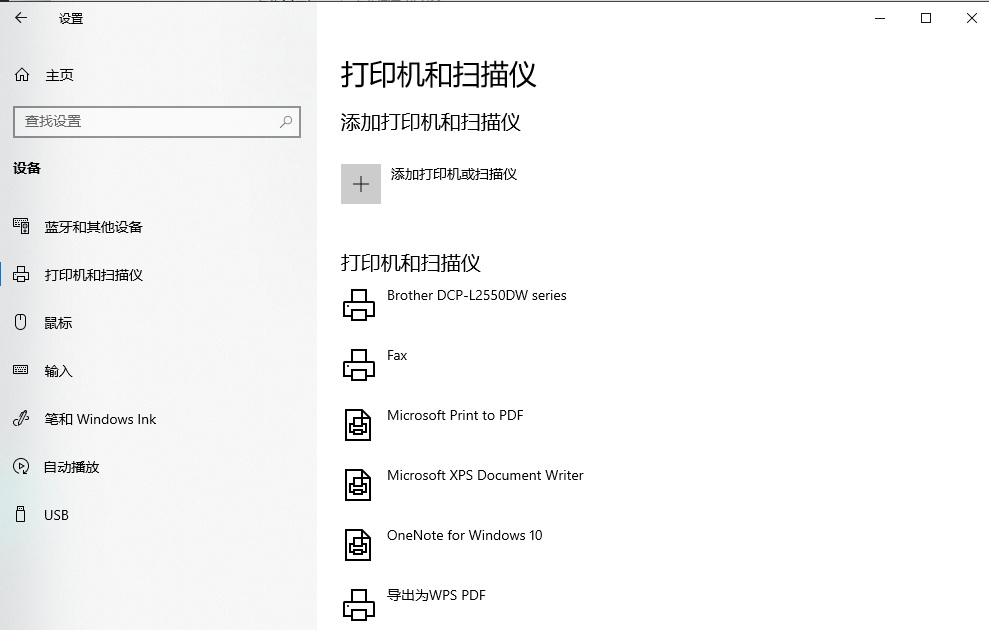Click the home icon next to 主页
Viewport: 989px width, 630px height.
(20, 74)
